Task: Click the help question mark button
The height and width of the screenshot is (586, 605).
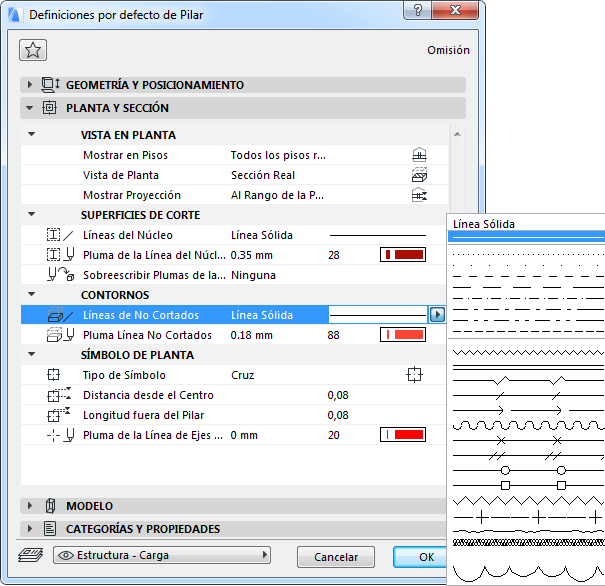Action: [417, 10]
